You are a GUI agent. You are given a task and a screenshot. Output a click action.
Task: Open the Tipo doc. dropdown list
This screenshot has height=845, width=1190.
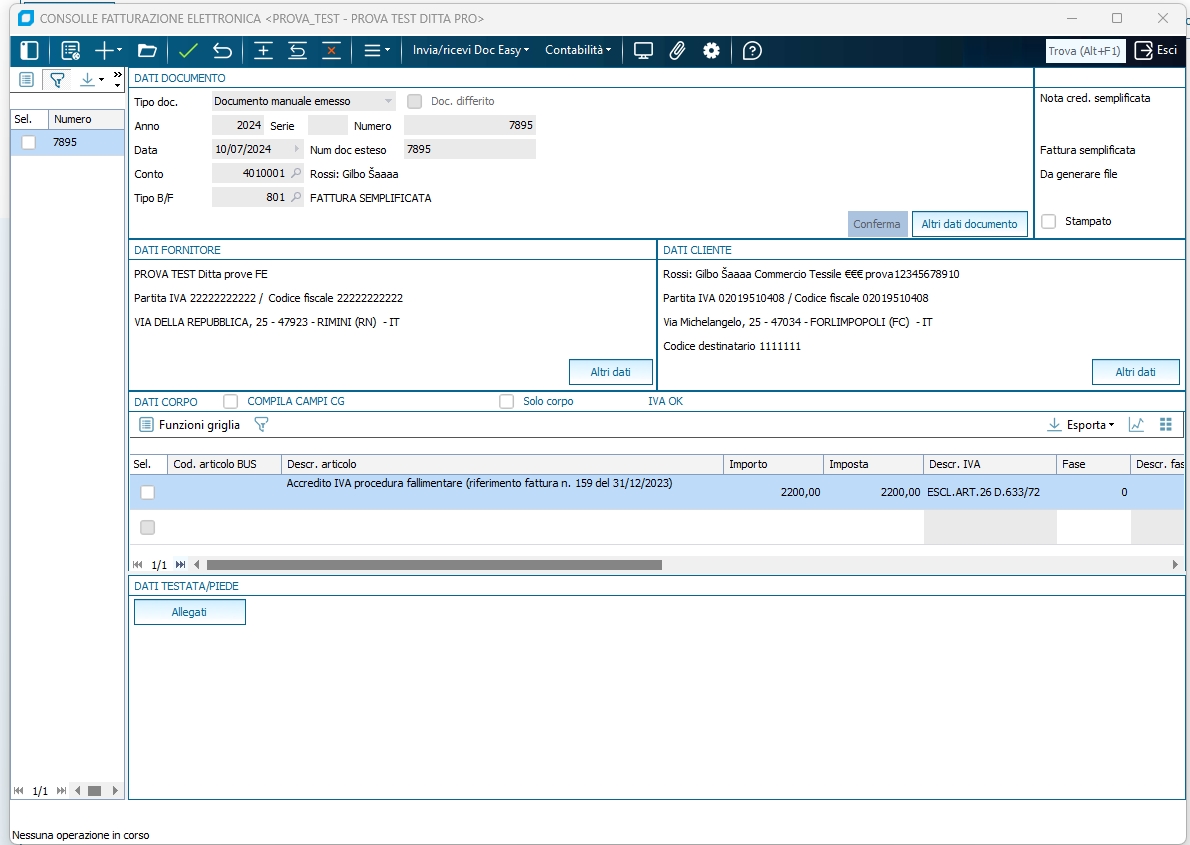coord(388,101)
